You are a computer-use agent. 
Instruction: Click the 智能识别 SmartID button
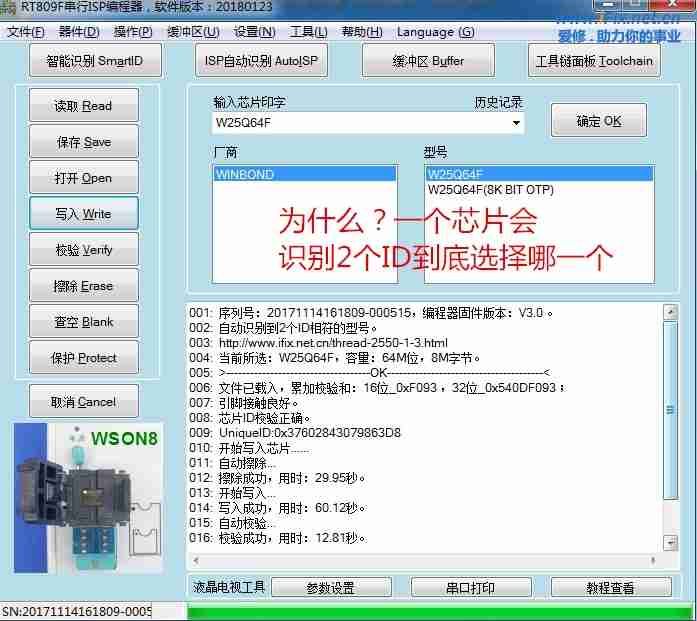click(95, 60)
